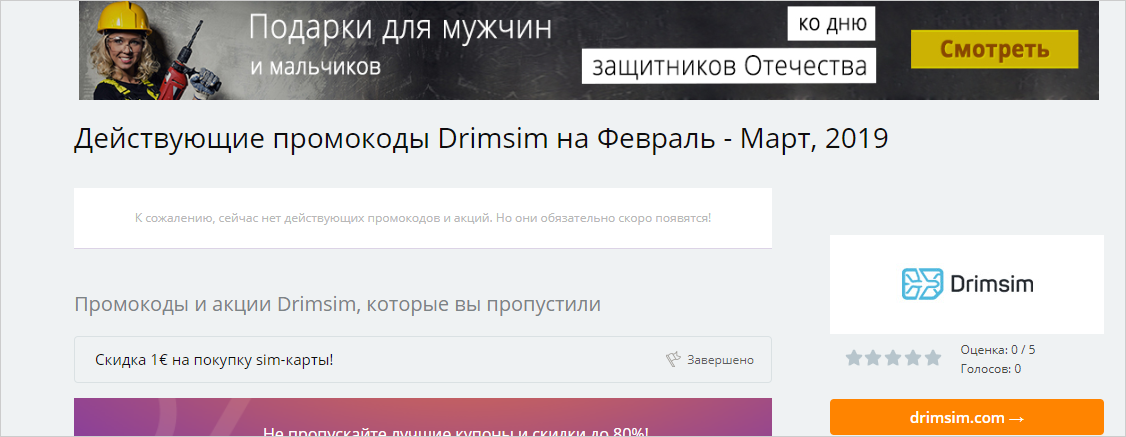
Task: Click the Завершено status label
Action: tap(720, 360)
